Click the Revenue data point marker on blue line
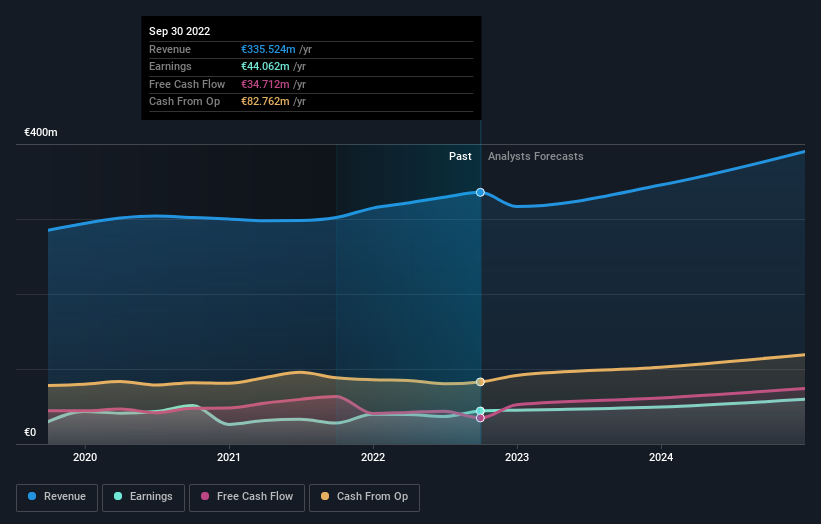Image resolution: width=821 pixels, height=524 pixels. [480, 192]
